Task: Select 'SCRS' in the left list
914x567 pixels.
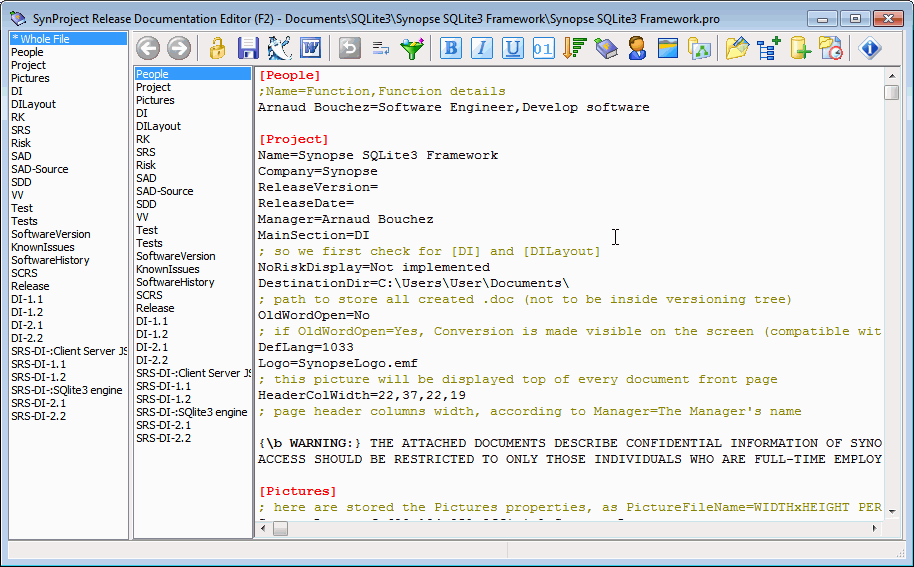Action: pos(68,273)
